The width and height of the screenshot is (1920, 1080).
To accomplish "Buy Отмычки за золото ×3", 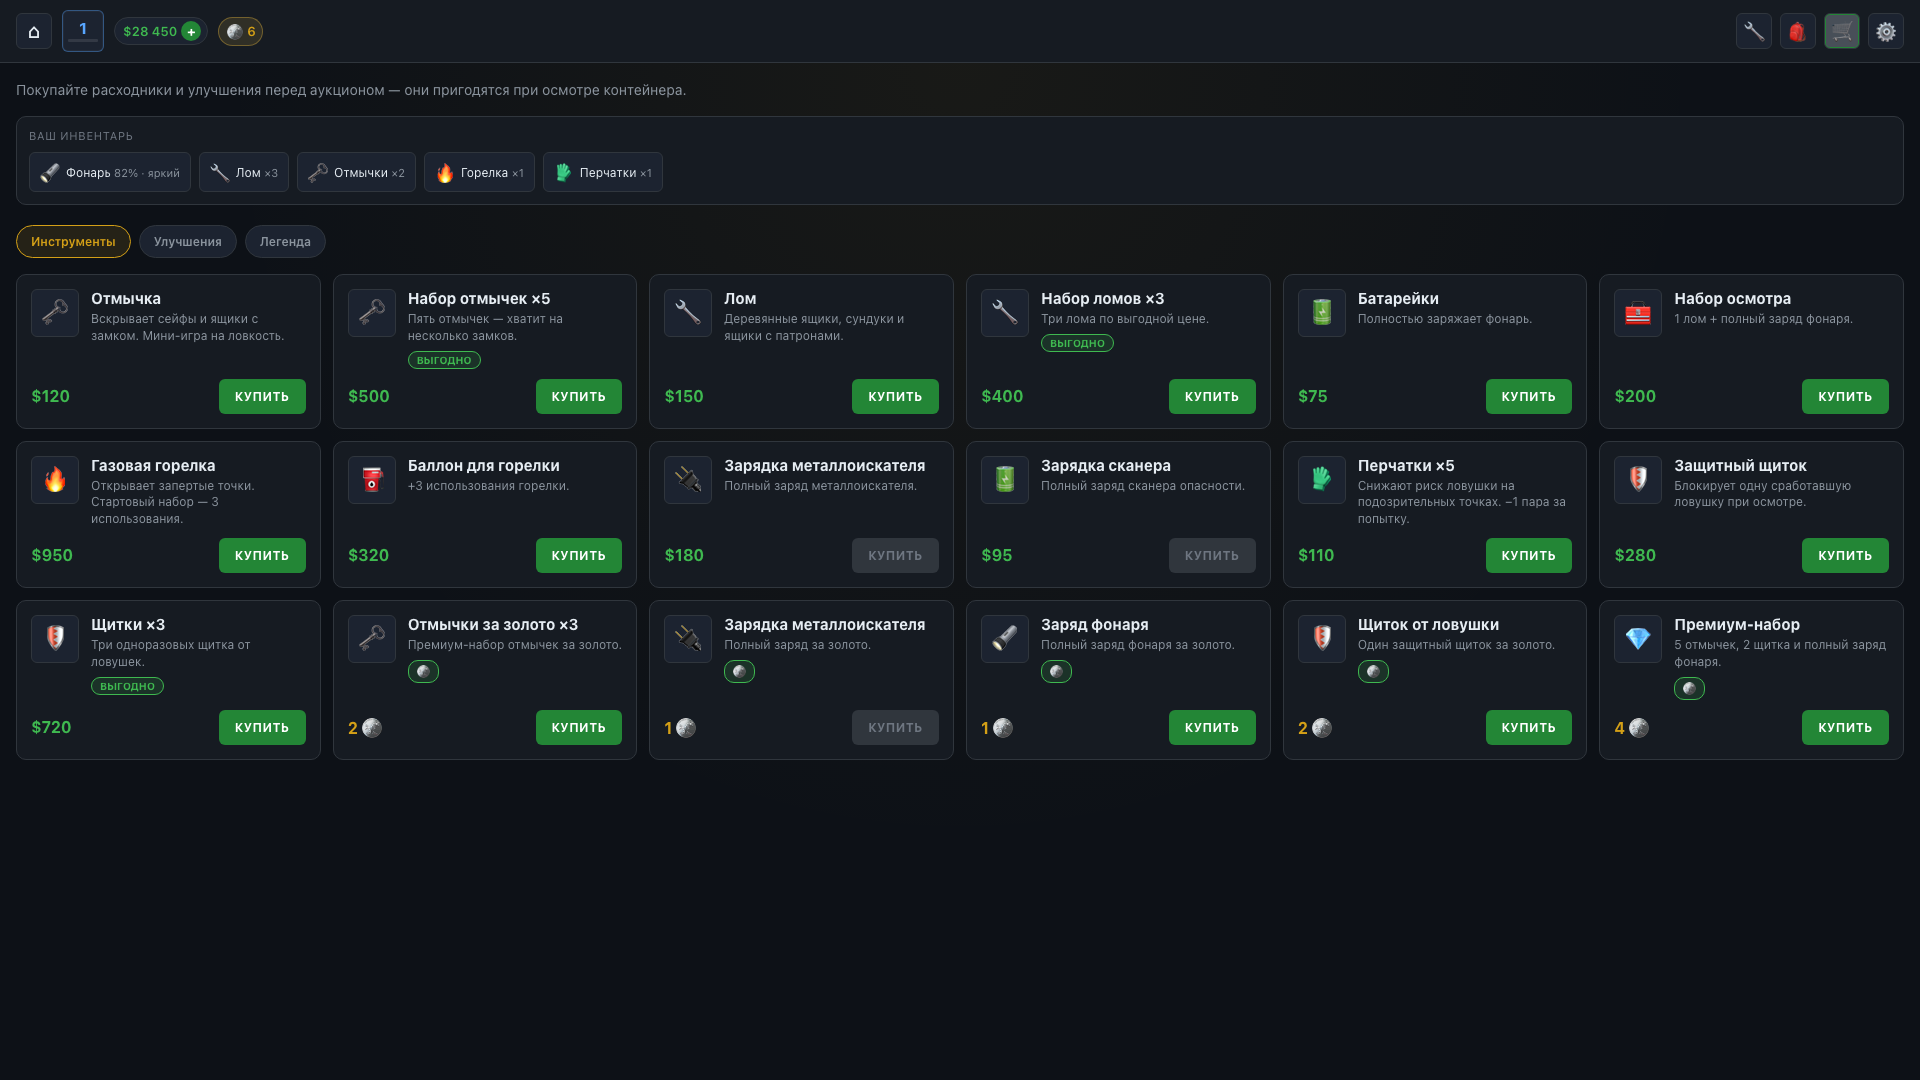I will [x=579, y=728].
